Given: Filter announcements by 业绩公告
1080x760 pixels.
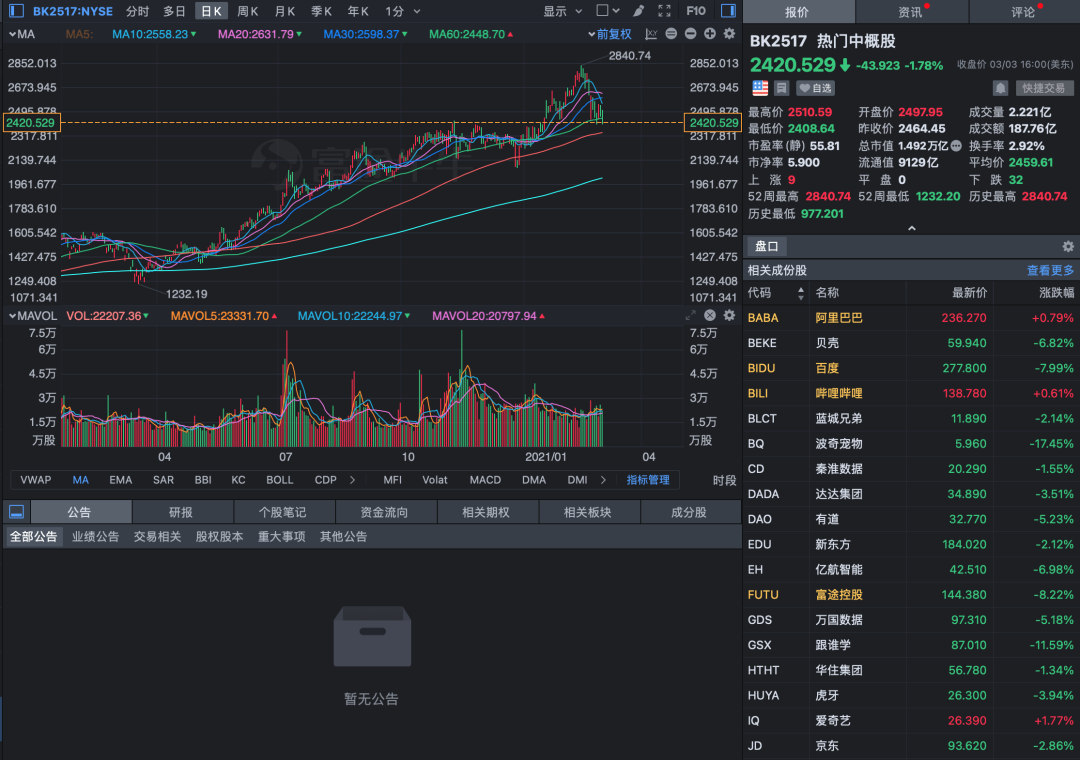Looking at the screenshot, I should 96,537.
